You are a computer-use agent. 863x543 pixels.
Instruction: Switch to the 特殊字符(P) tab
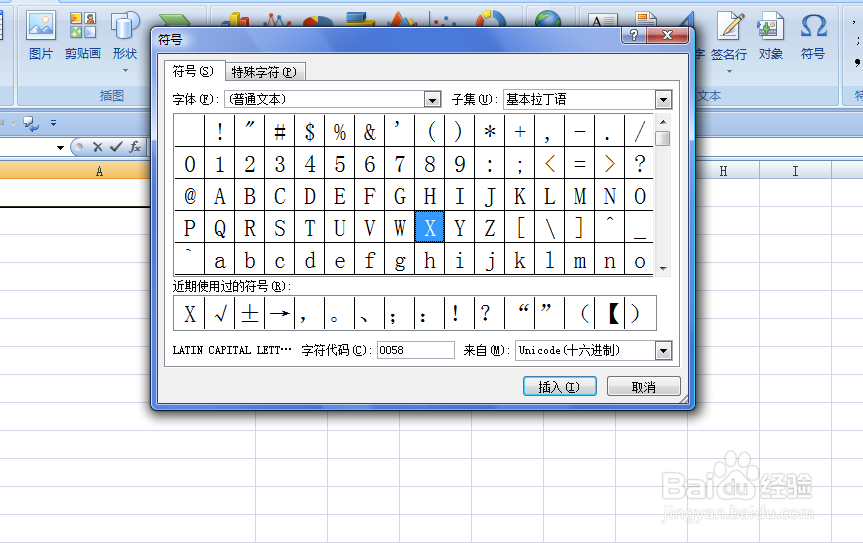pyautogui.click(x=264, y=72)
